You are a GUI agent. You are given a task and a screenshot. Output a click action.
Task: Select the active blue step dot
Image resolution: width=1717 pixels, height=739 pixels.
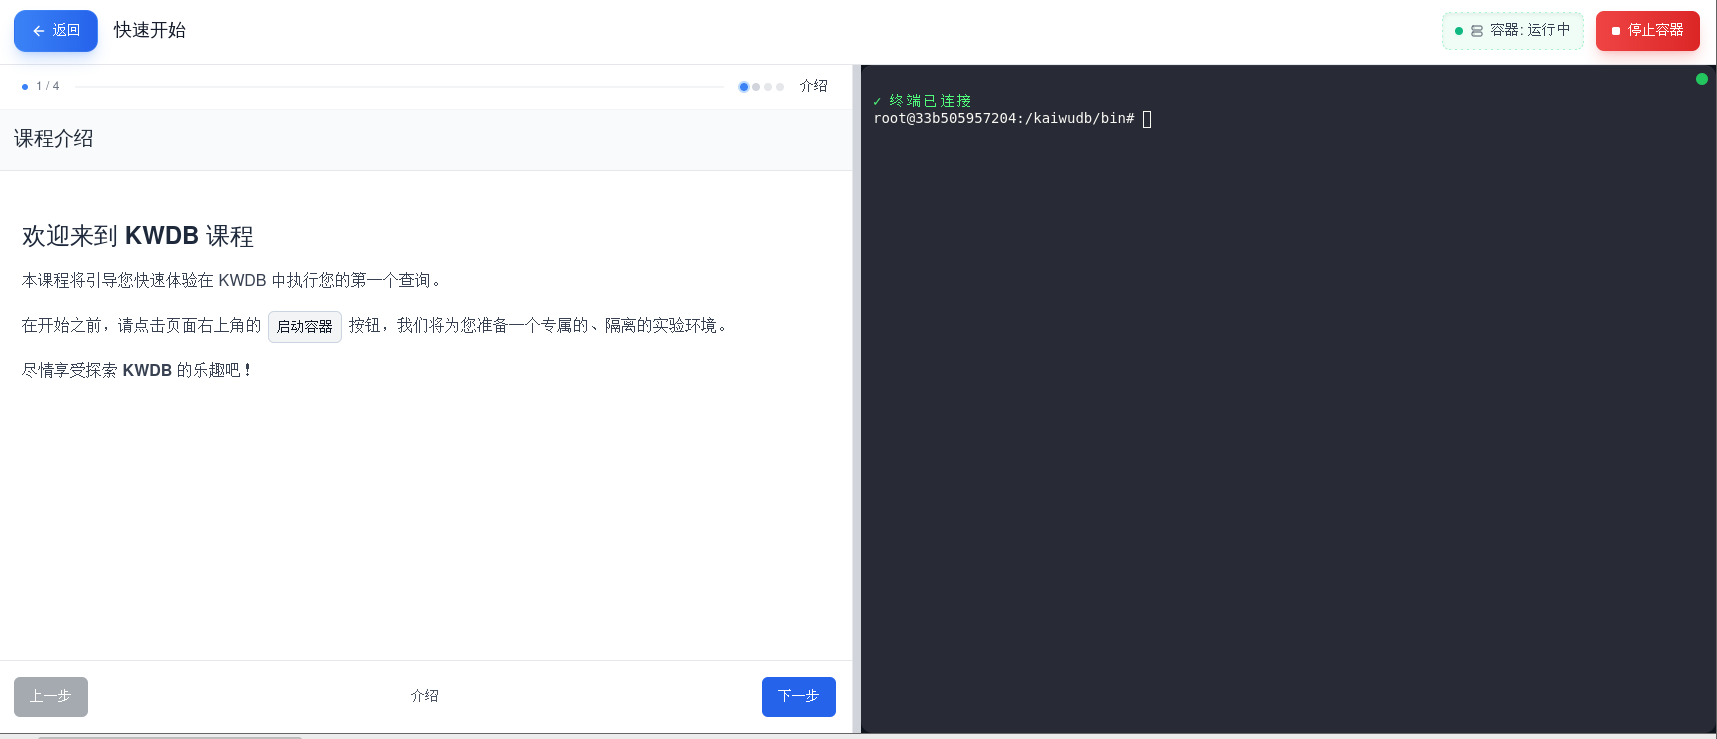point(744,87)
